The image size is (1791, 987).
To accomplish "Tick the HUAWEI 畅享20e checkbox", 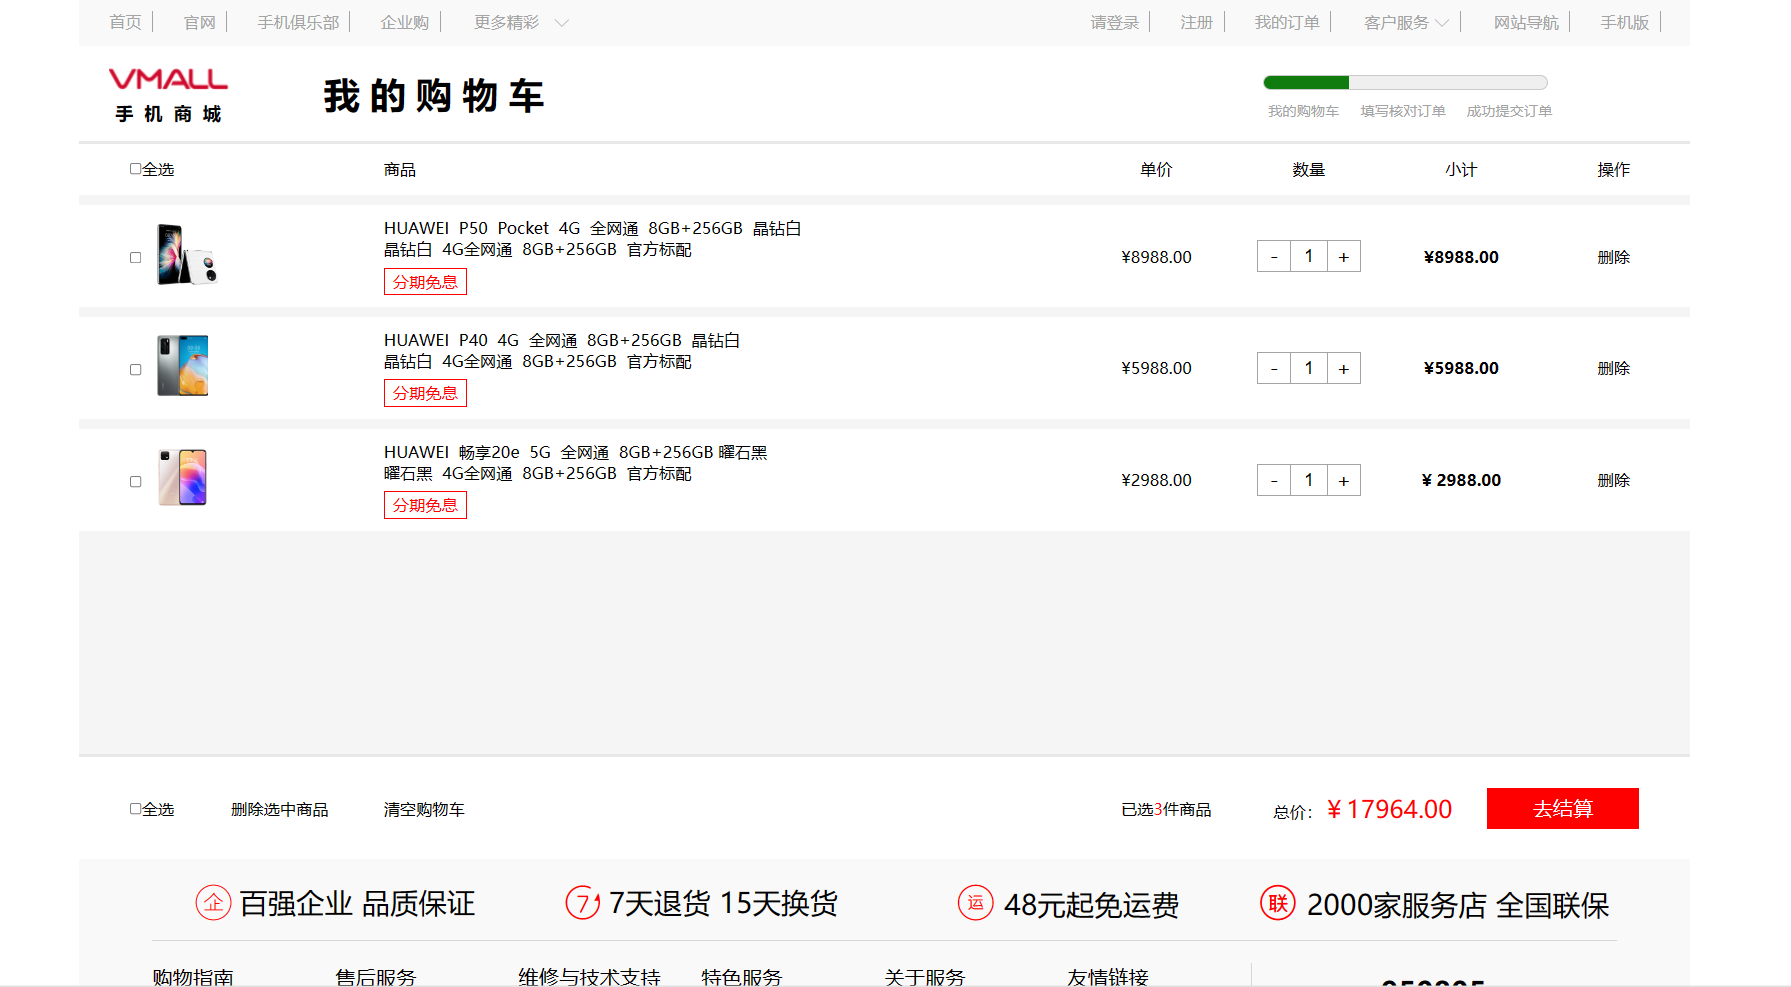I will 136,482.
